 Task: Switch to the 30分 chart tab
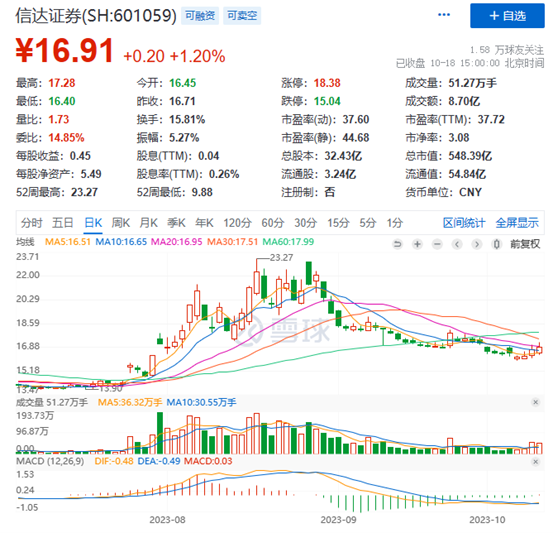305,223
